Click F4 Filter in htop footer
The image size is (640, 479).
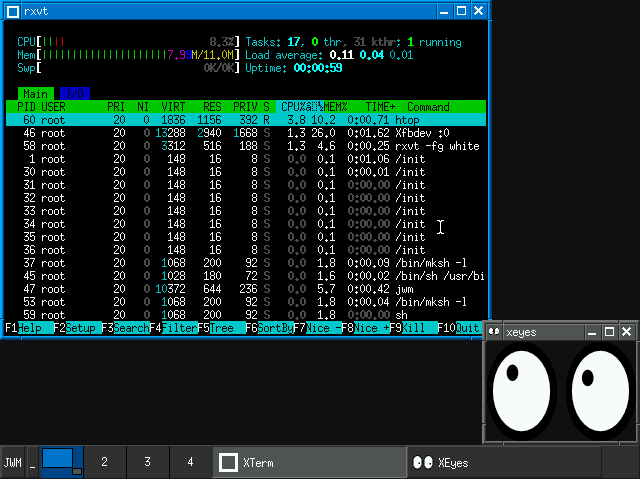[x=173, y=328]
